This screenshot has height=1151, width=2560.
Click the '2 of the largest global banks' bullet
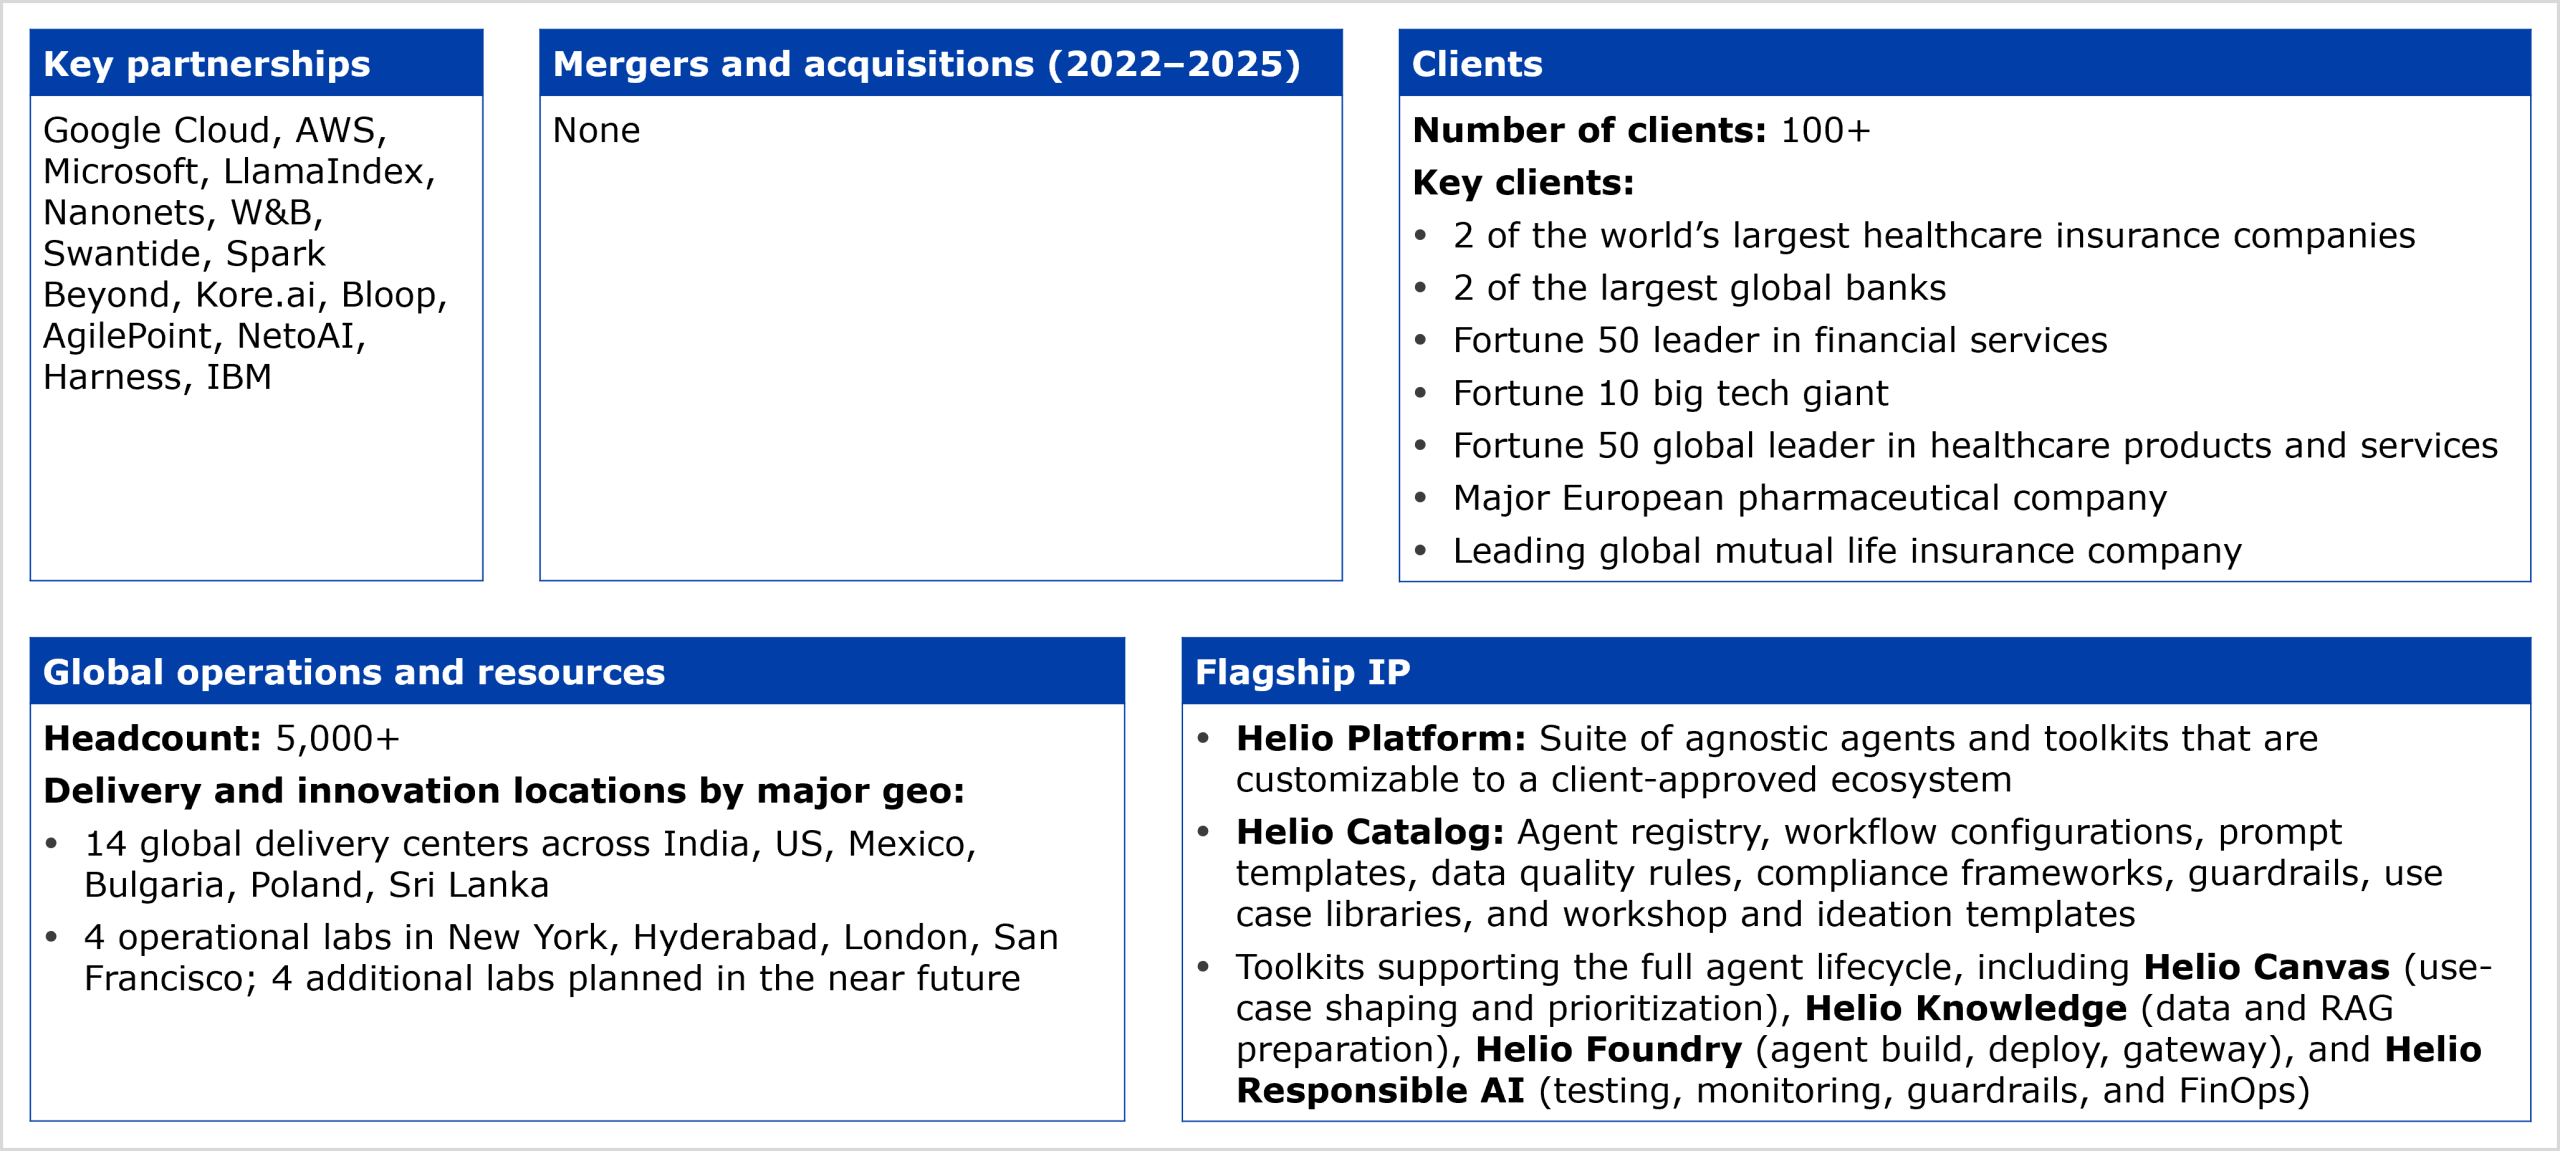coord(1699,288)
